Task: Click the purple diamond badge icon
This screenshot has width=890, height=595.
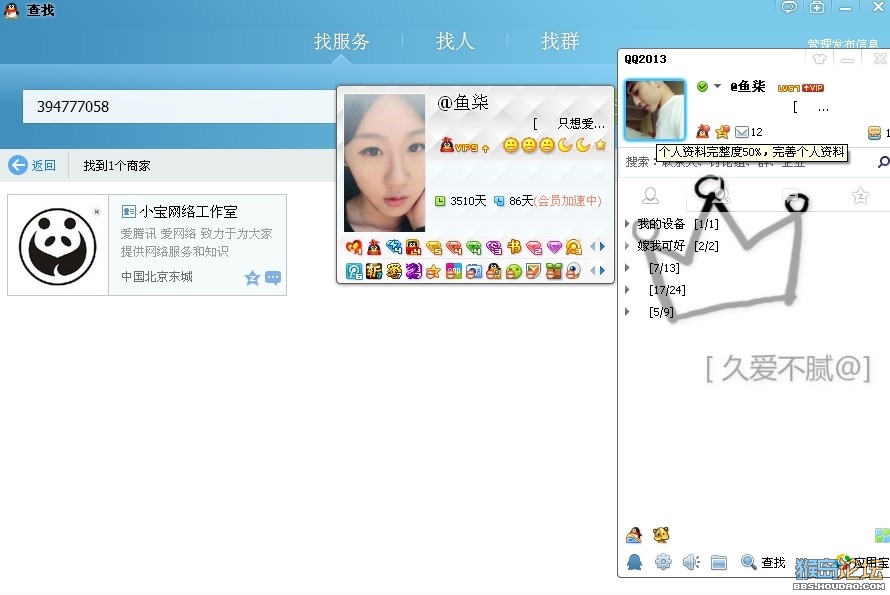Action: tap(554, 247)
